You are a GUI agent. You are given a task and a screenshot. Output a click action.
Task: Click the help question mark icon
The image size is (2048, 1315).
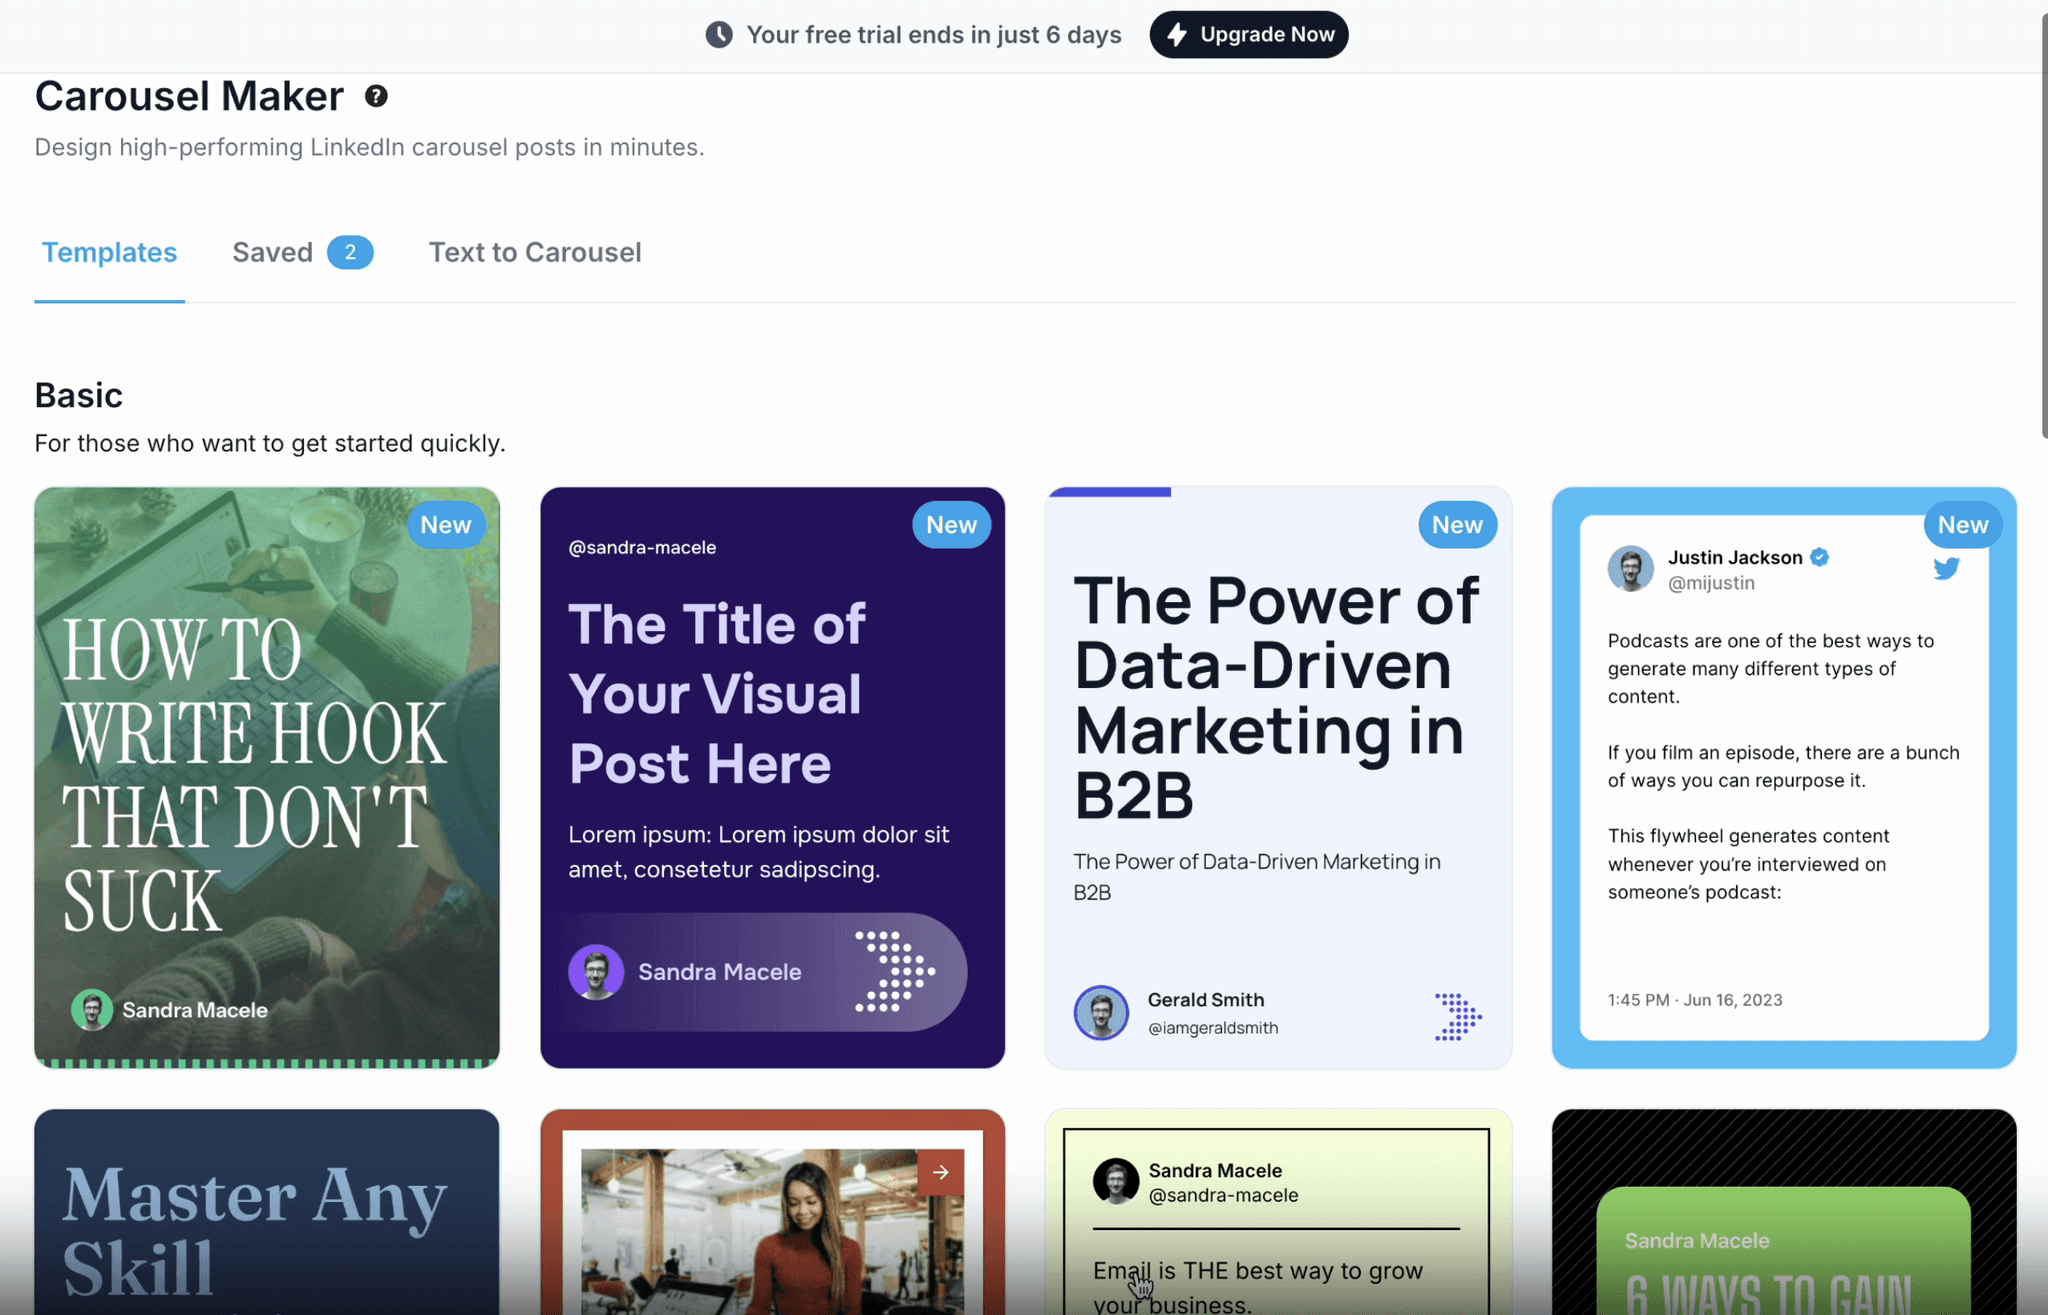(376, 96)
